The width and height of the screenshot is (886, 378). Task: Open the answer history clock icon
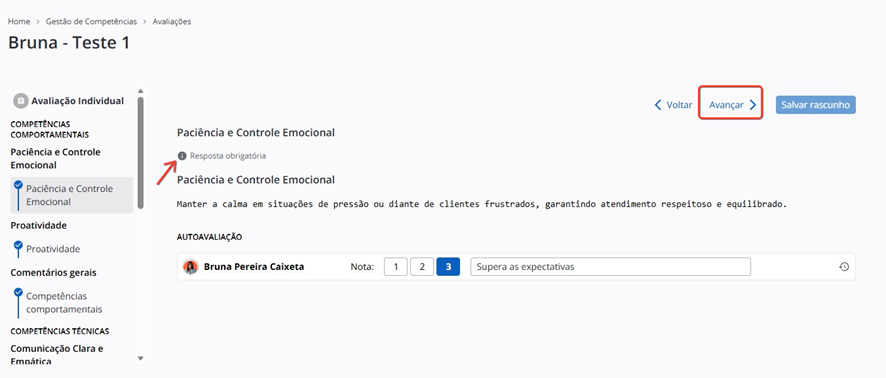coord(844,267)
